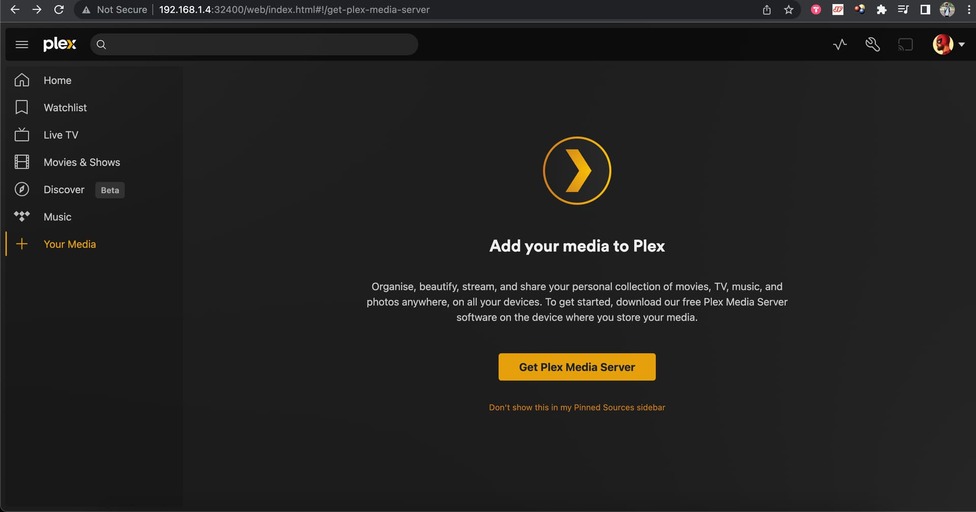Screen dimensions: 976x512
Task: Click the Plex logo
Action: pyautogui.click(x=60, y=44)
